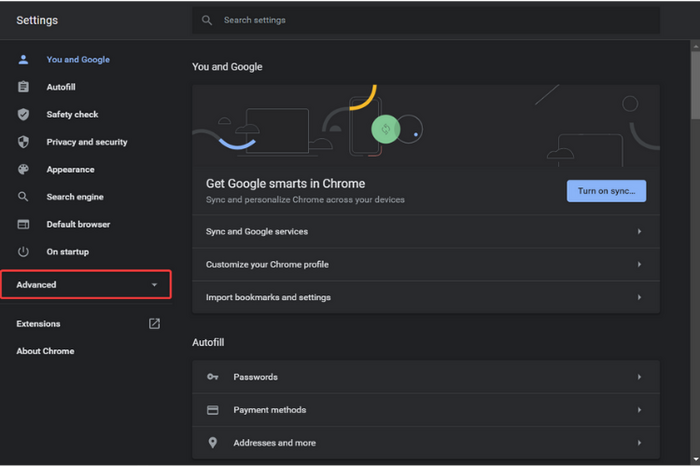Open the Addresses and more row arrow
Viewport: 700px width, 466px height.
(x=639, y=443)
